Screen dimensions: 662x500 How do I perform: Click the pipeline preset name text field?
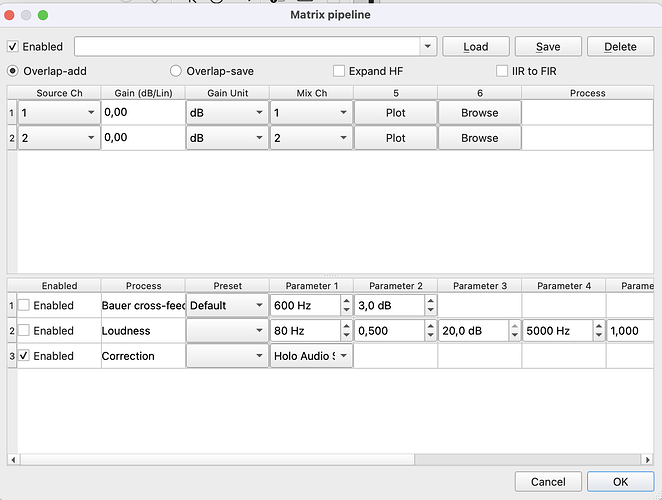(247, 46)
